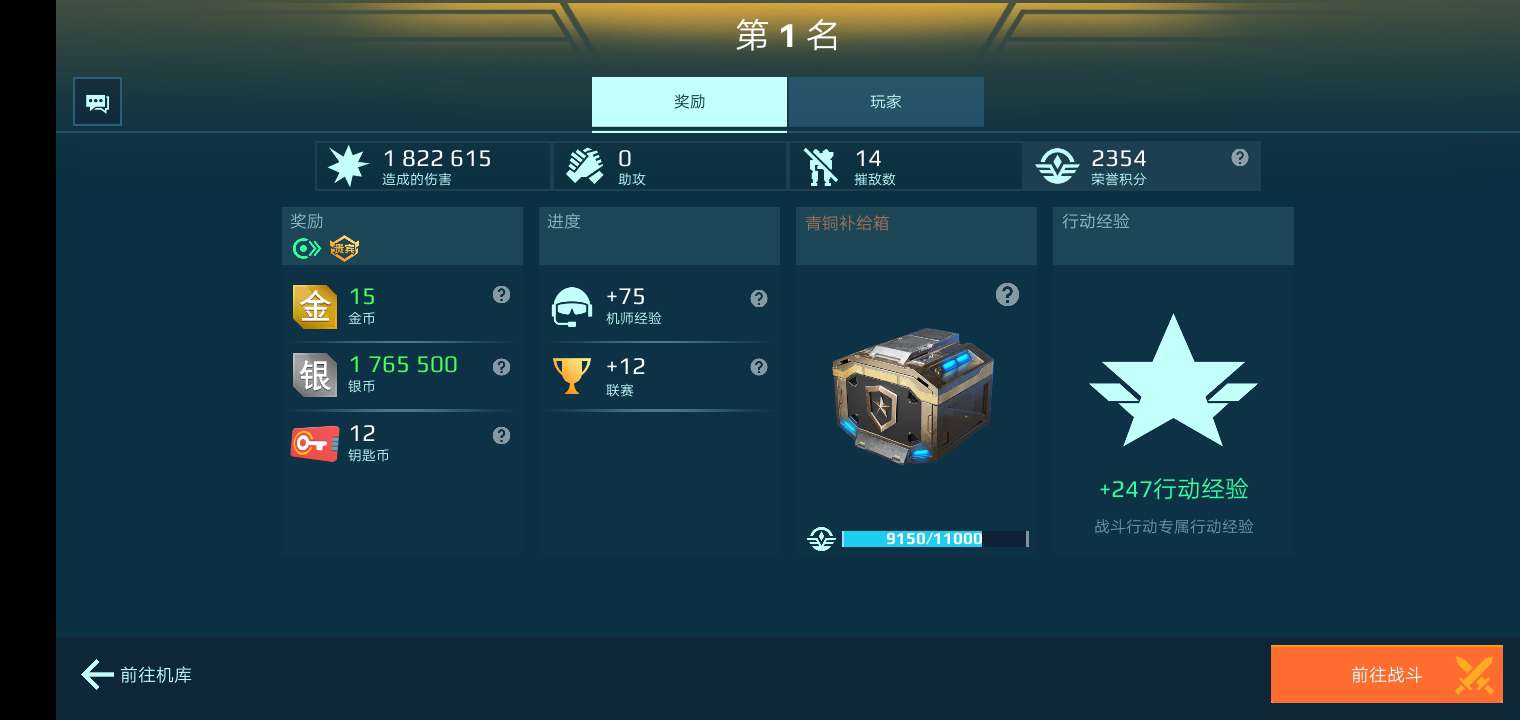Click the 9150/11000 supply crate progress bar
The image size is (1520, 720).
[935, 539]
